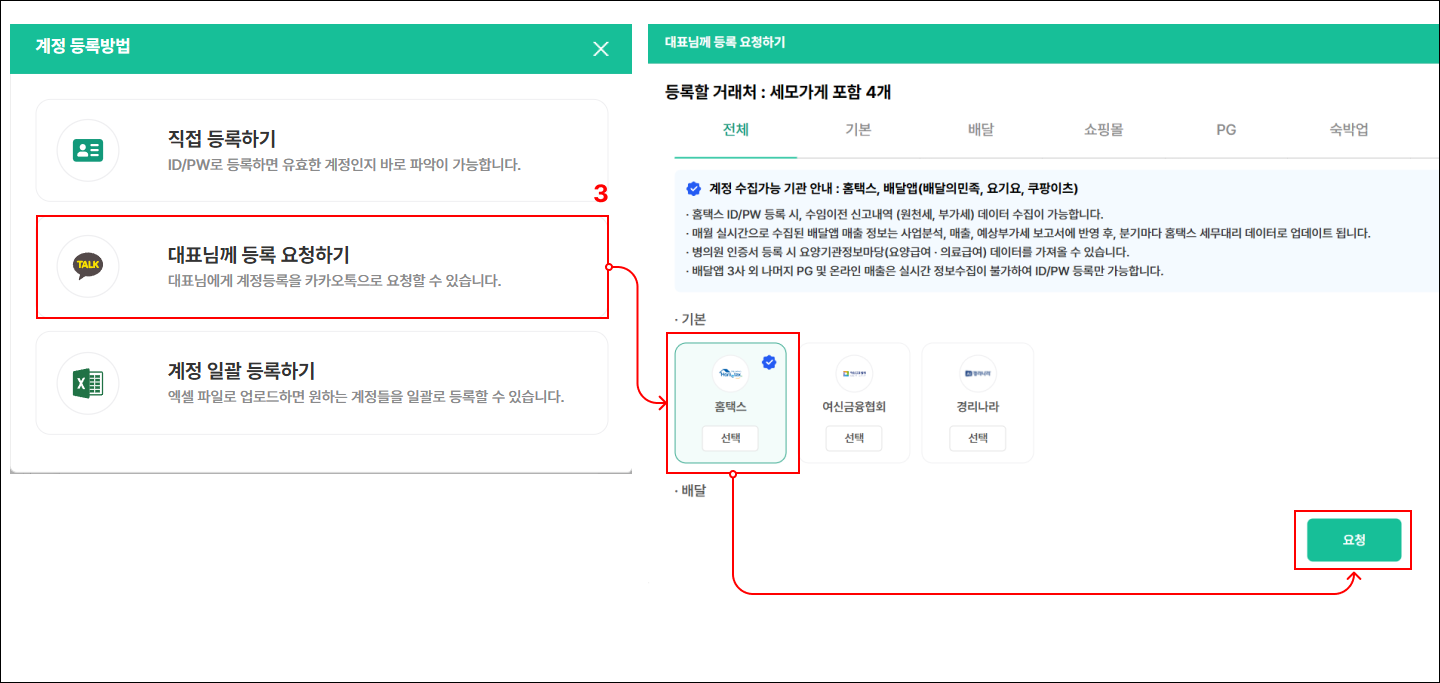
Task: Open the 쇼핑몰 tab
Action: coord(1103,130)
